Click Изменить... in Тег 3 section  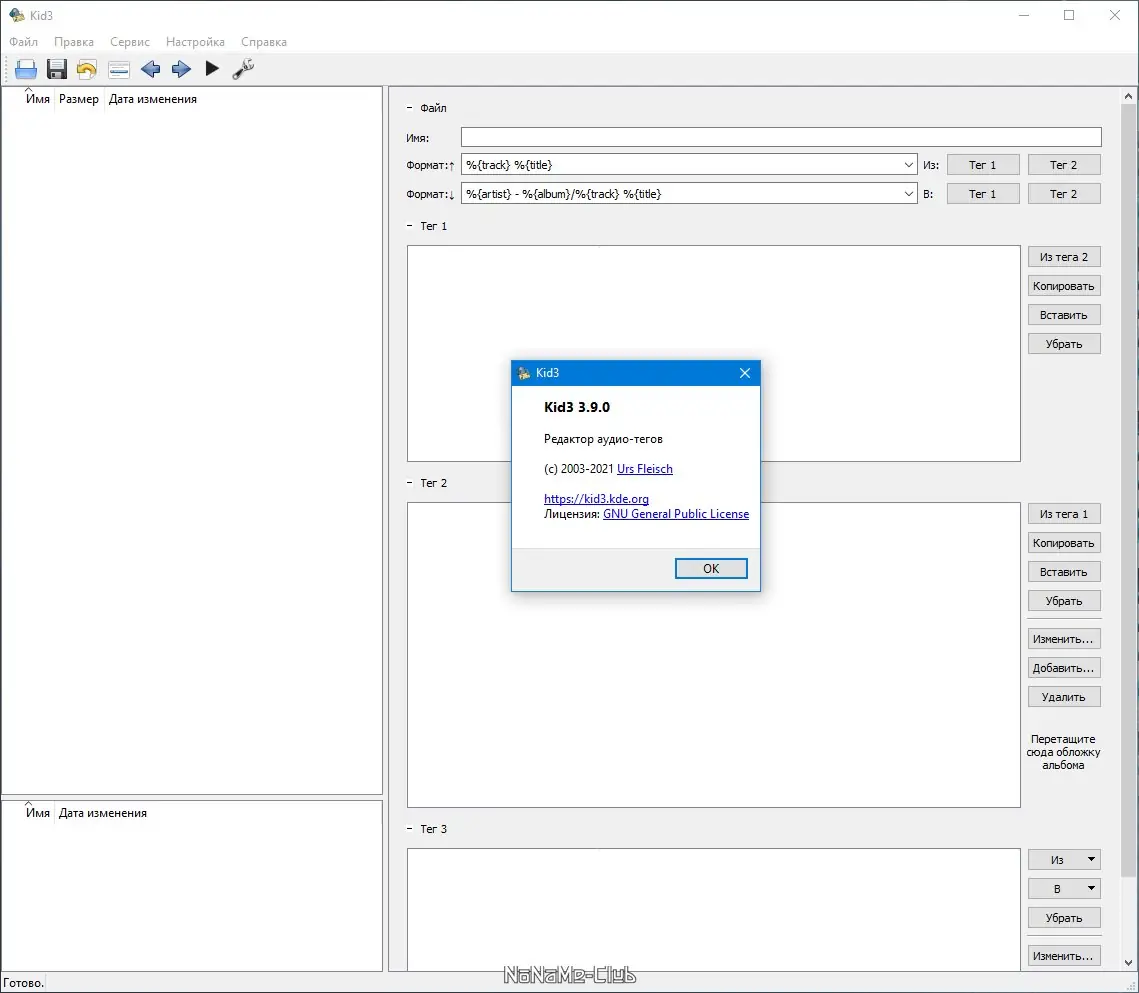tap(1064, 956)
